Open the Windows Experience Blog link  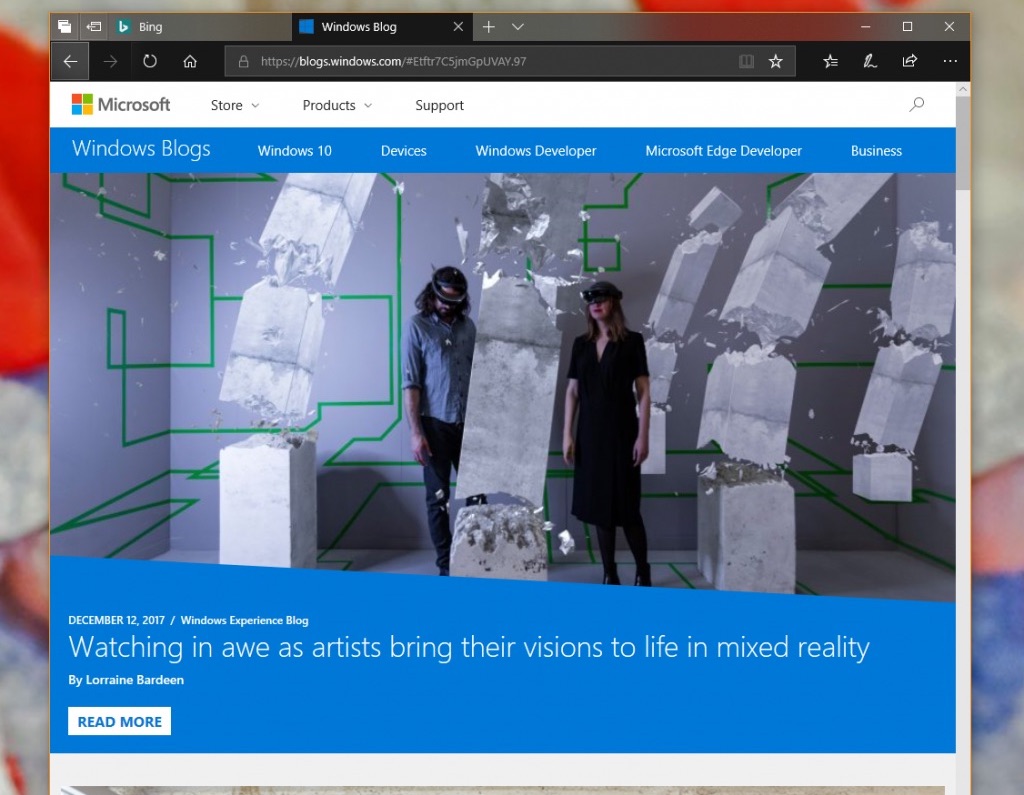pyautogui.click(x=244, y=620)
